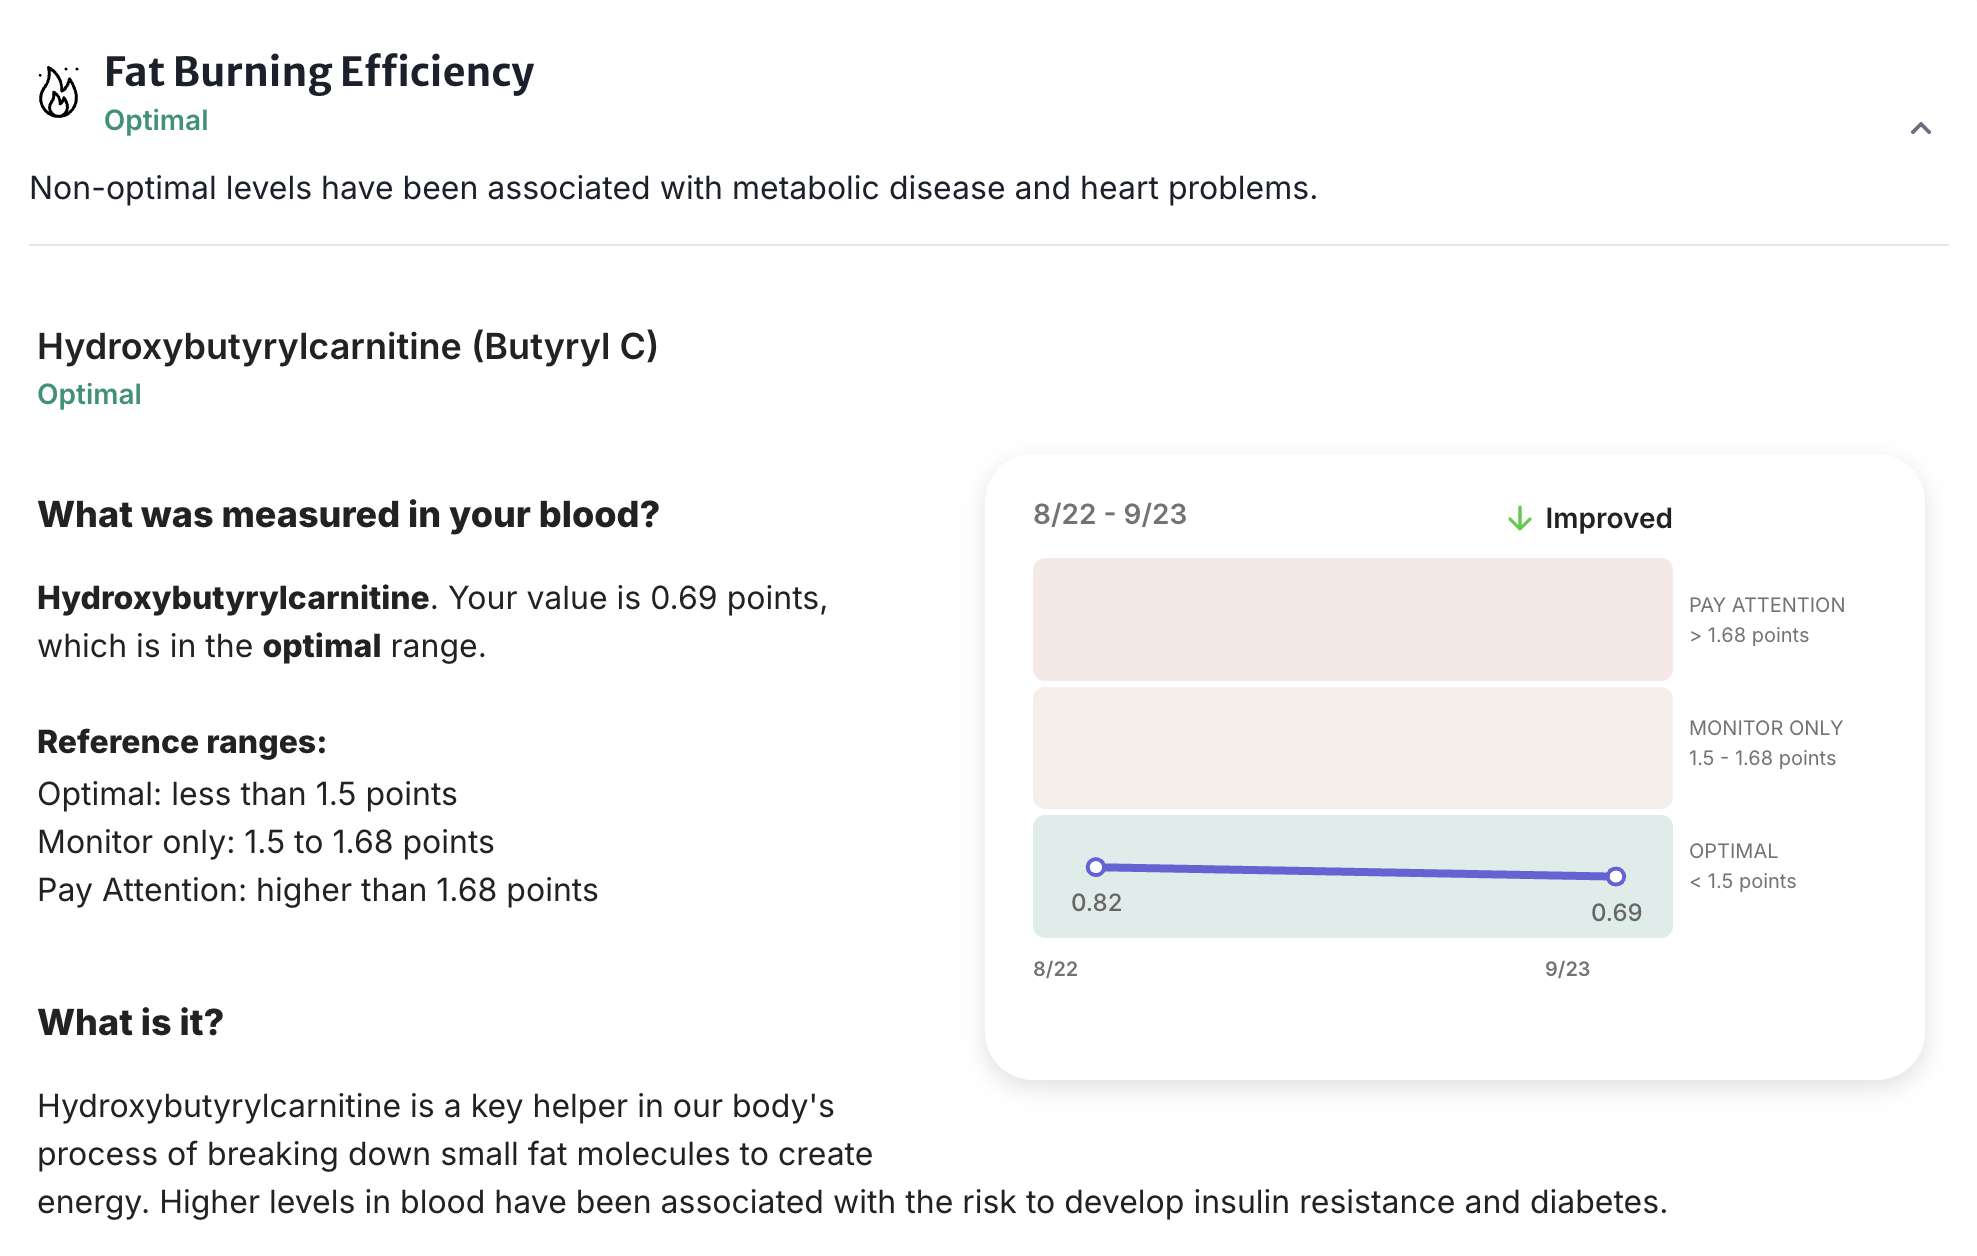
Task: Click the green Improved down-arrow icon
Action: click(1519, 518)
